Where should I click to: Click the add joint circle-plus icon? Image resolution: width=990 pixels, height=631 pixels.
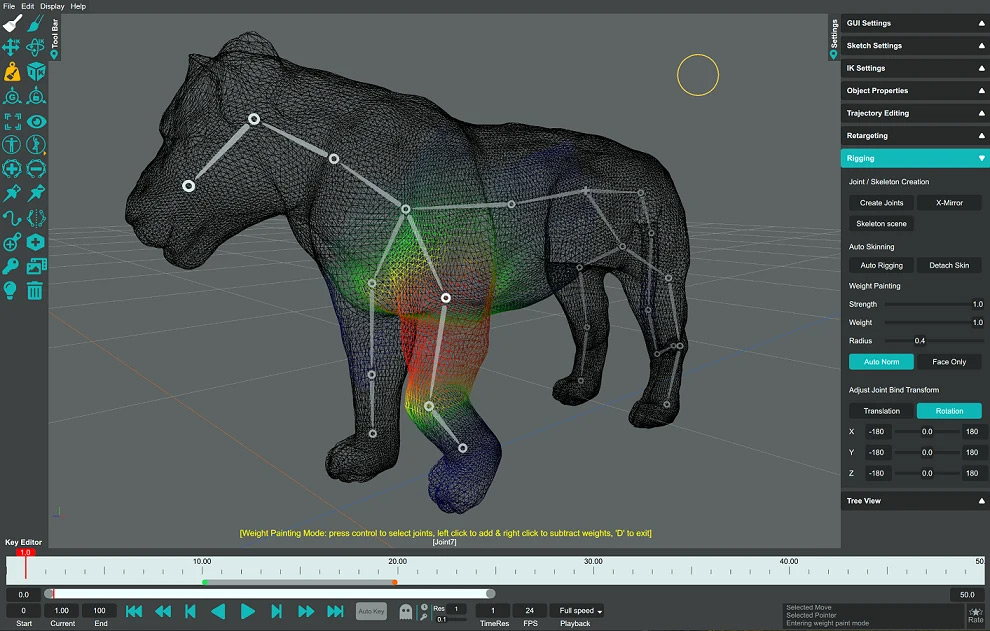coord(11,243)
